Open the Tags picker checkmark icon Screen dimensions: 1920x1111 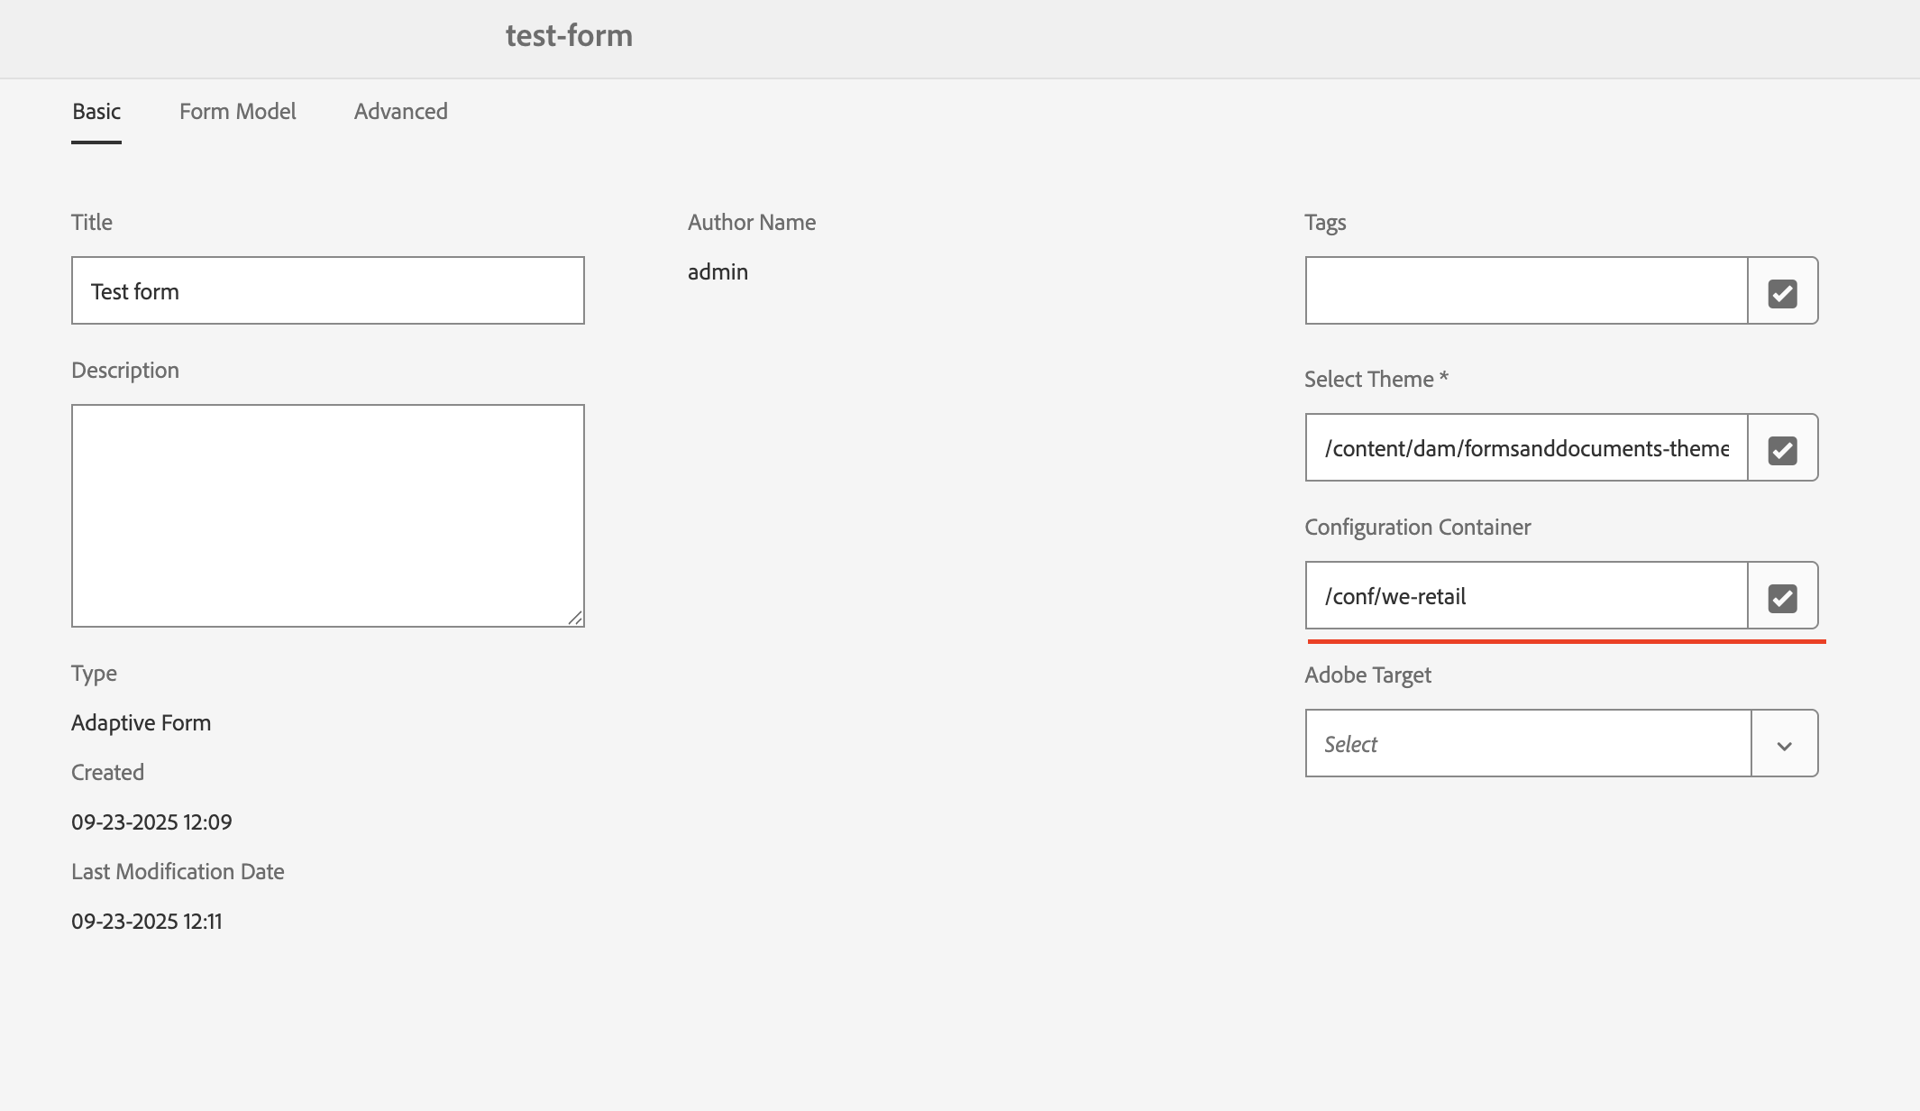point(1782,292)
